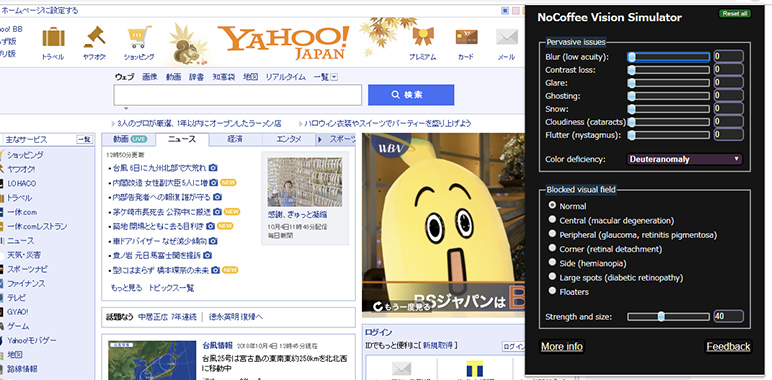Select Floaters radio option

(x=552, y=290)
